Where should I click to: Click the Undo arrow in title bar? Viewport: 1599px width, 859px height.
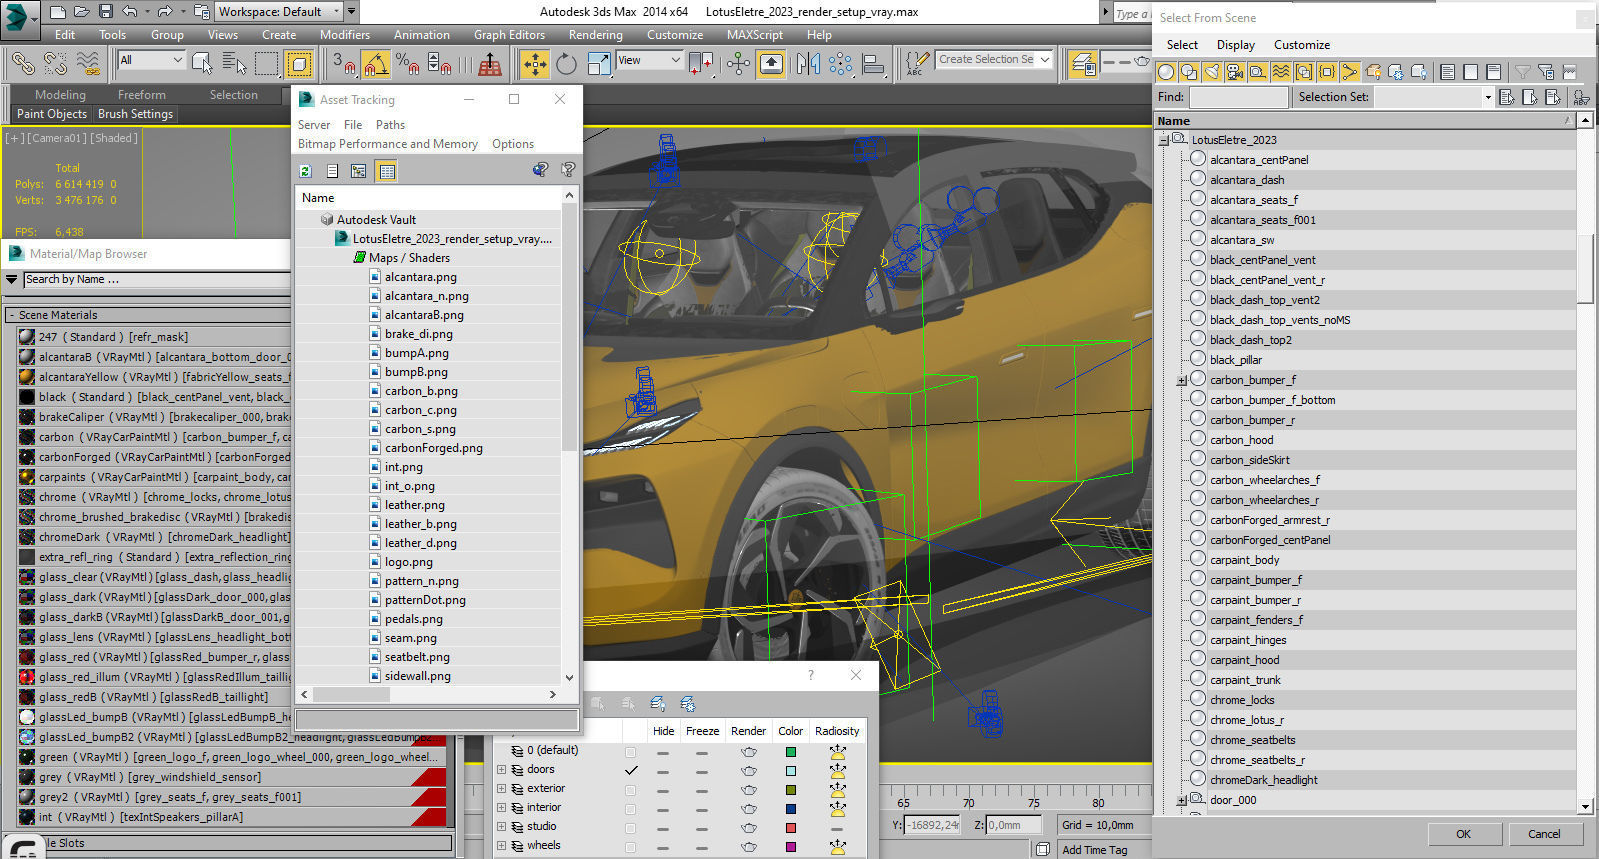click(129, 12)
